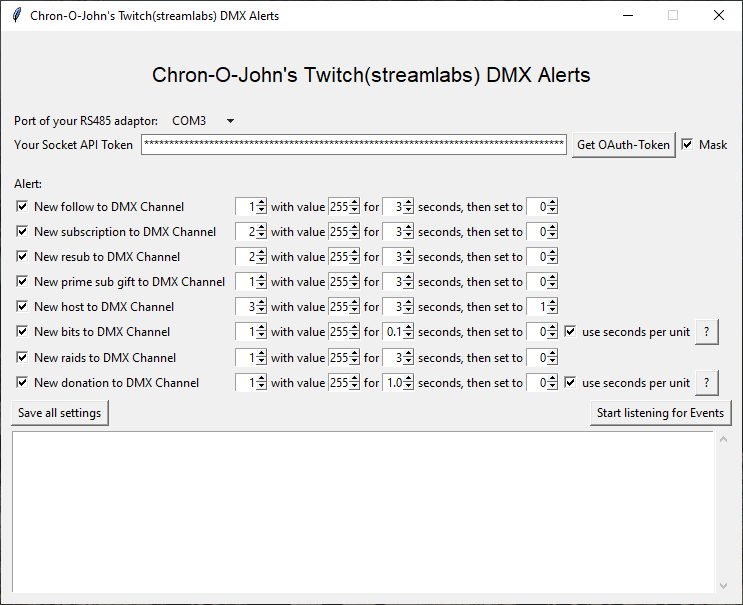Image resolution: width=743 pixels, height=605 pixels.
Task: Click Start listening for Events
Action: point(660,413)
